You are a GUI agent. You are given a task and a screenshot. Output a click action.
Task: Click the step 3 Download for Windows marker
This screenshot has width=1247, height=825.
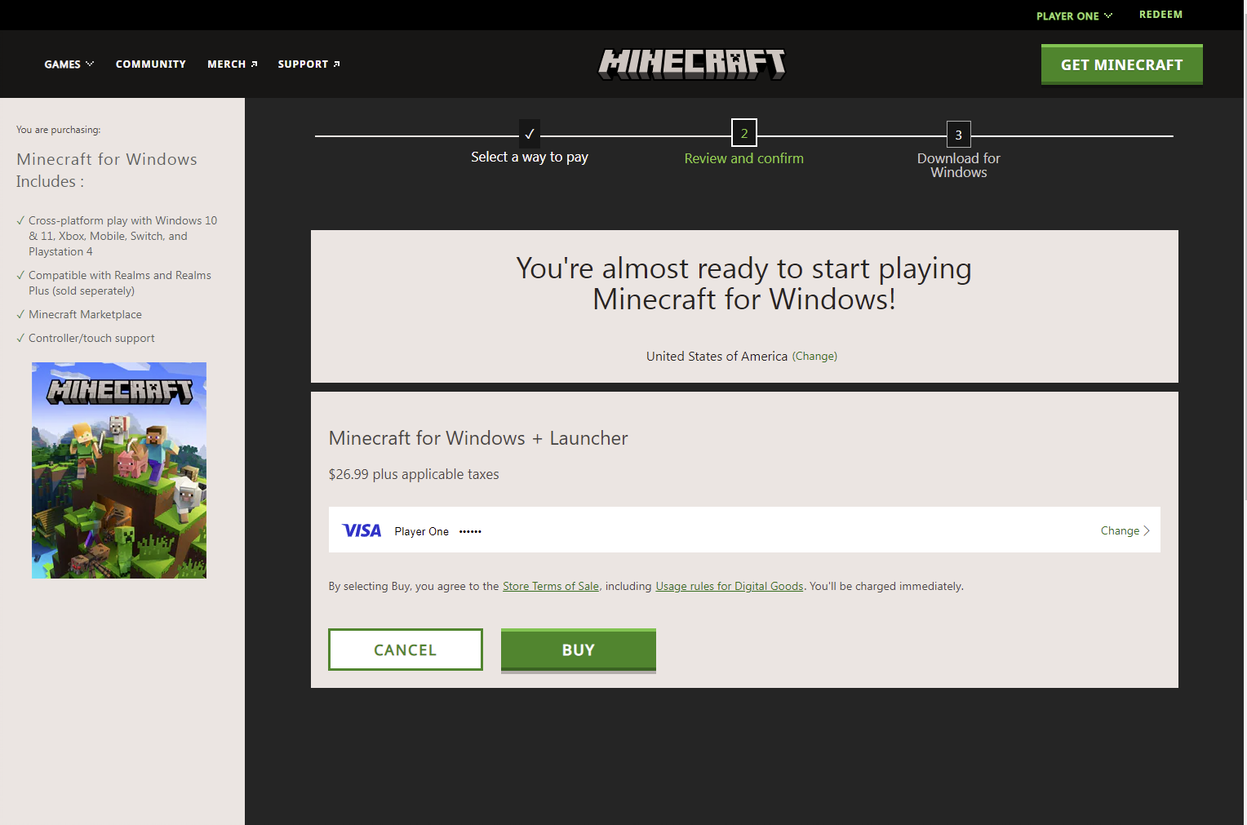pyautogui.click(x=957, y=134)
